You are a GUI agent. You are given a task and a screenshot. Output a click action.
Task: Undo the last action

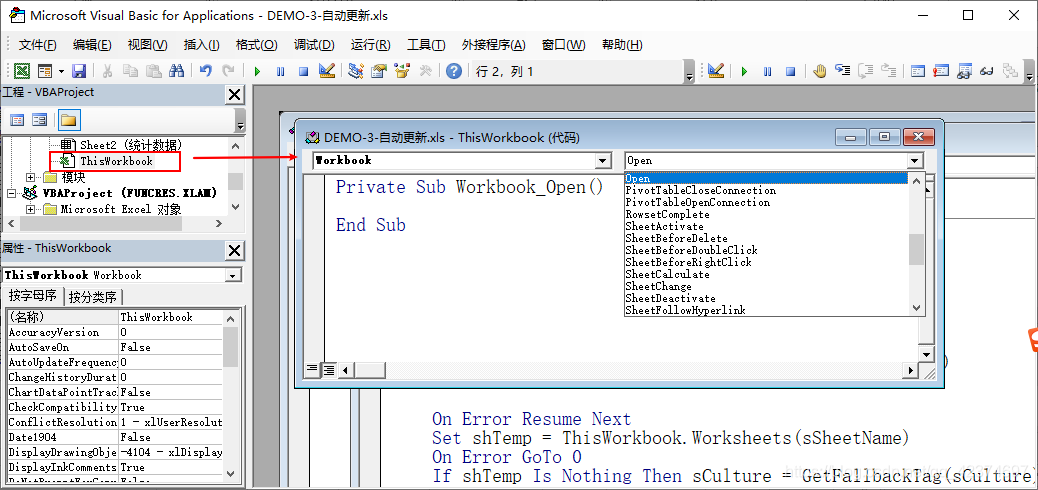[x=206, y=72]
